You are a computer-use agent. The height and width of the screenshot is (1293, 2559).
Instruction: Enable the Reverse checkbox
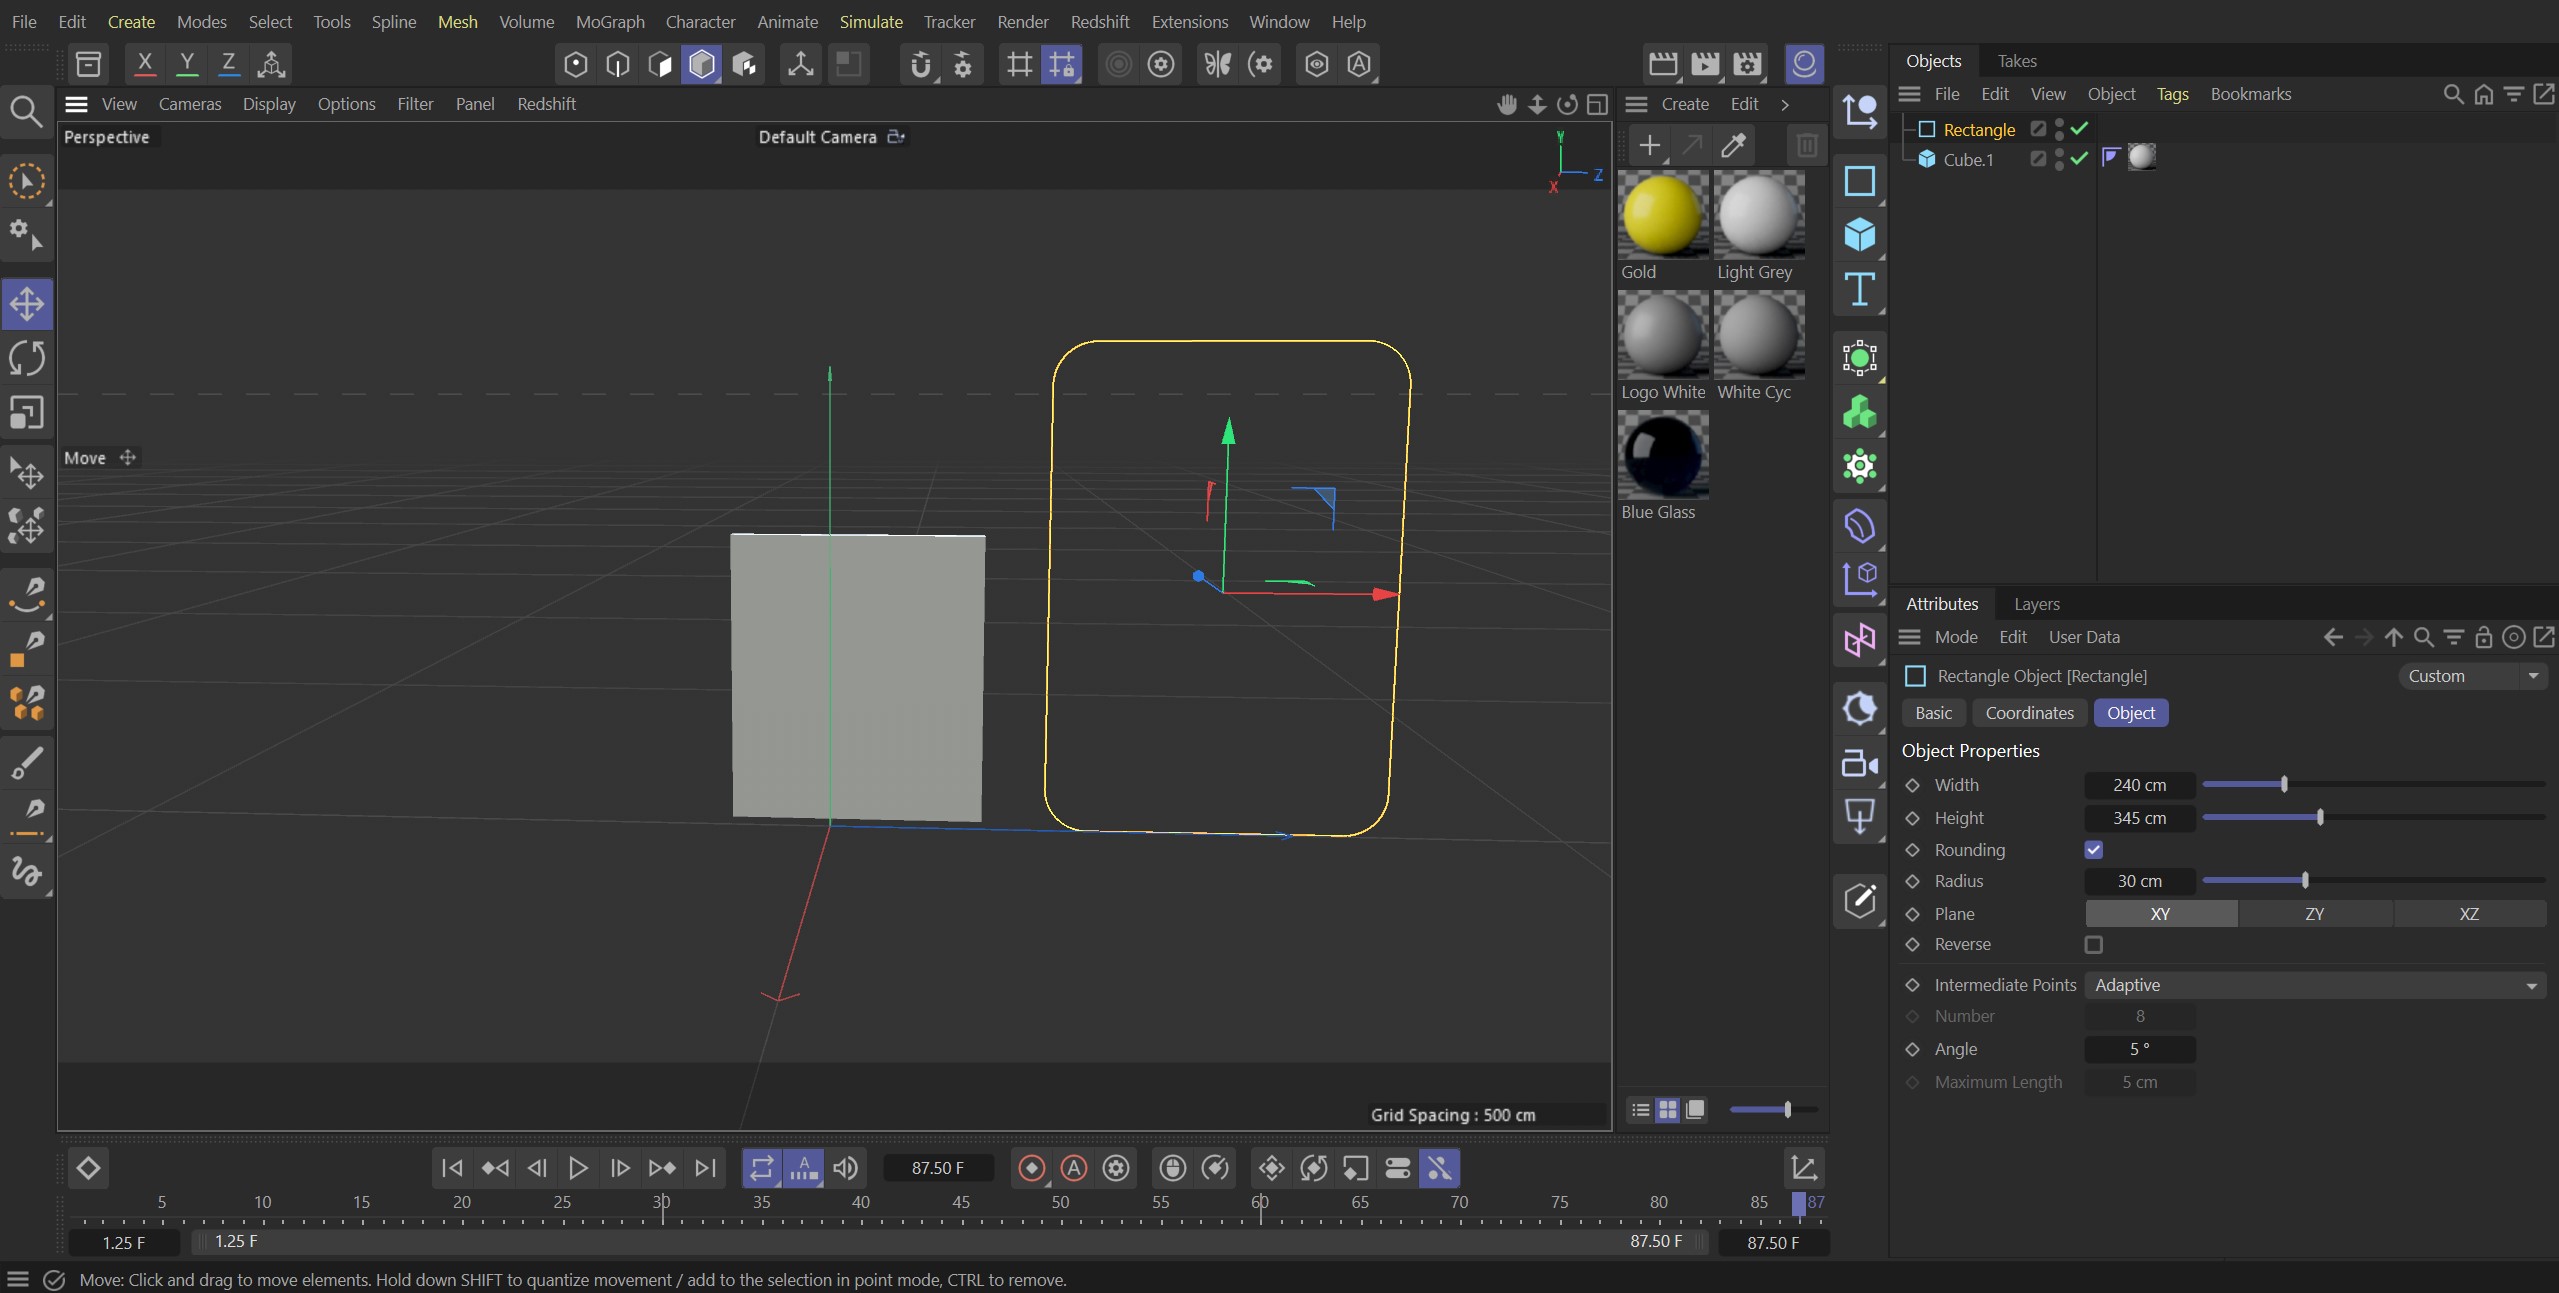[x=2093, y=944]
